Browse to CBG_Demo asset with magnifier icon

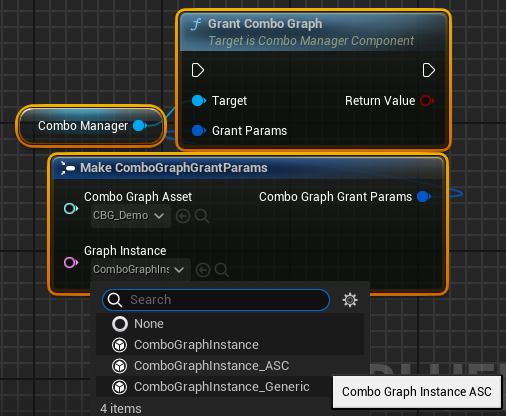tap(202, 216)
